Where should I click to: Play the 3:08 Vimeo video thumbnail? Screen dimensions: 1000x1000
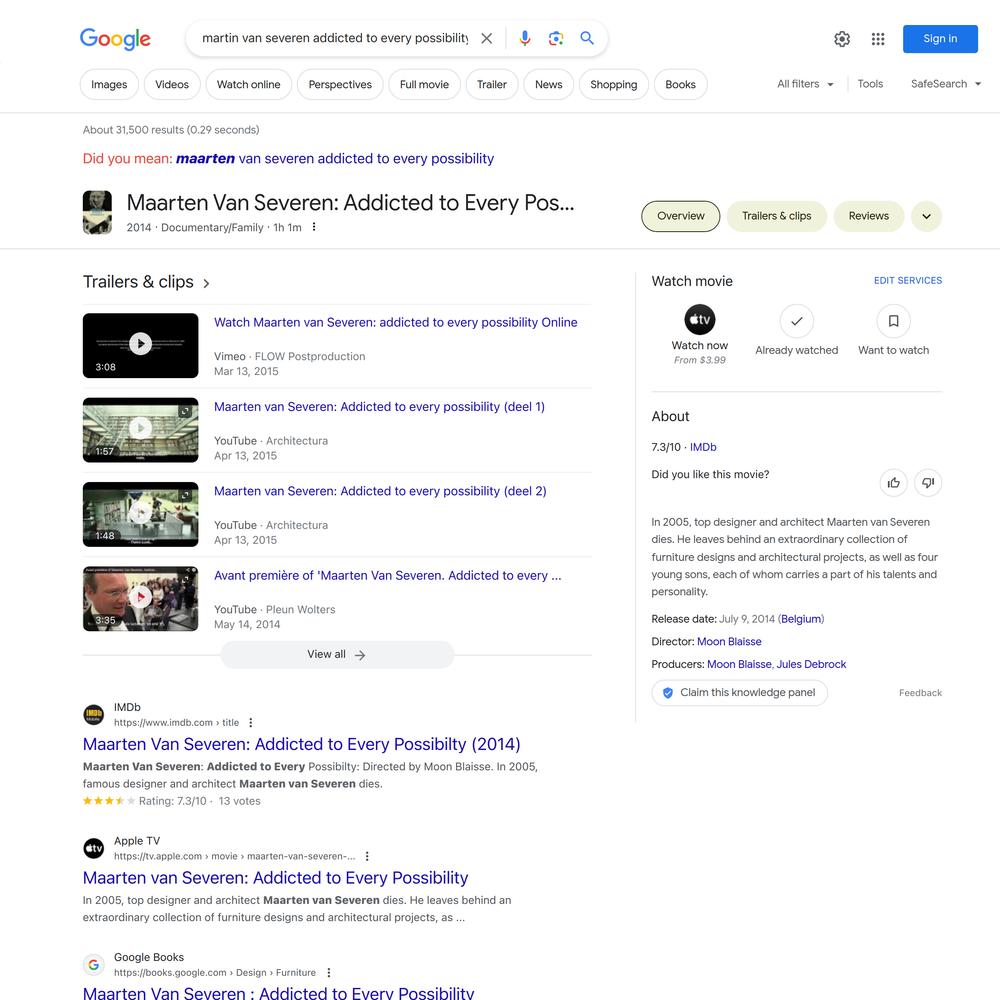(x=140, y=346)
